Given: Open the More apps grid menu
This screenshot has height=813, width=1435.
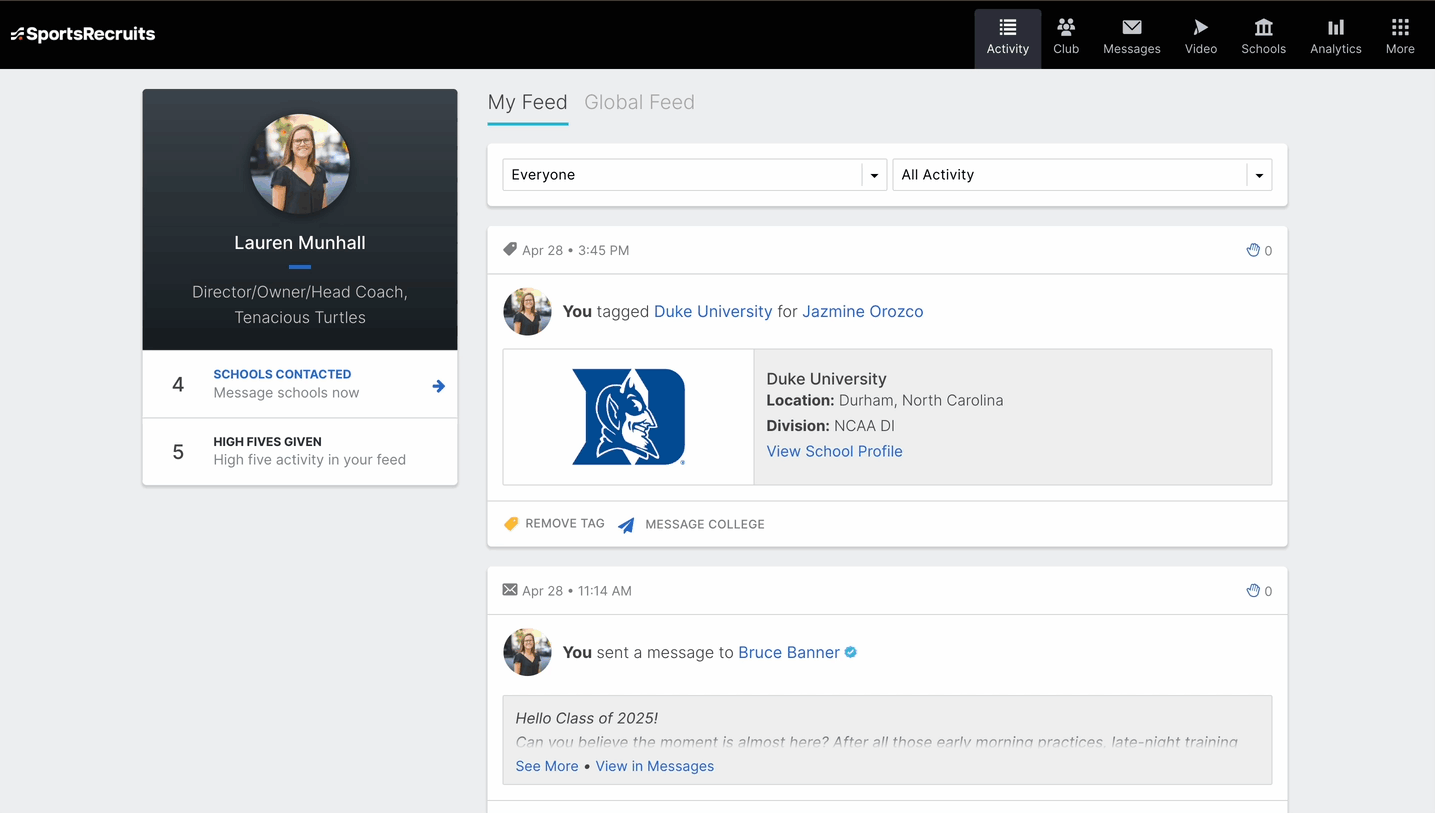Looking at the screenshot, I should click(1400, 38).
